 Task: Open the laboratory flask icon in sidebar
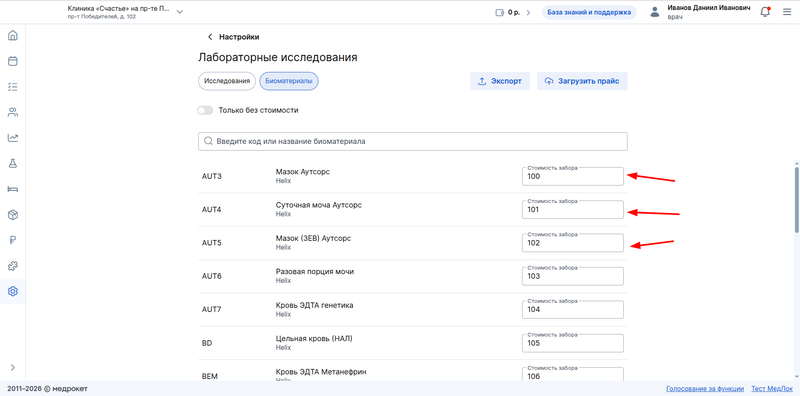tap(13, 163)
